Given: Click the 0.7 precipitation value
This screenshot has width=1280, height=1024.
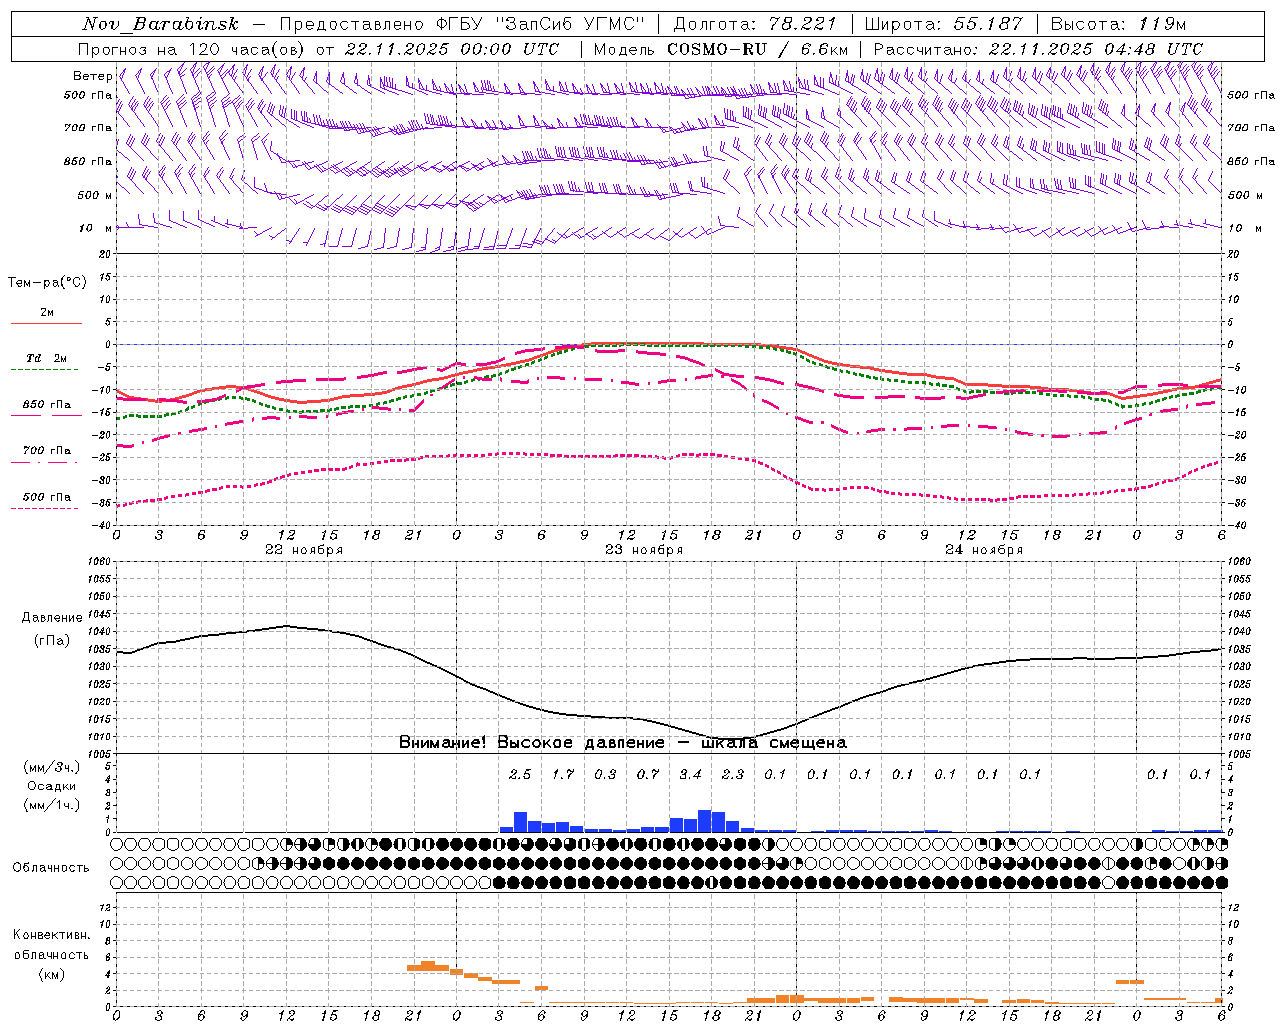Looking at the screenshot, I should click(648, 774).
